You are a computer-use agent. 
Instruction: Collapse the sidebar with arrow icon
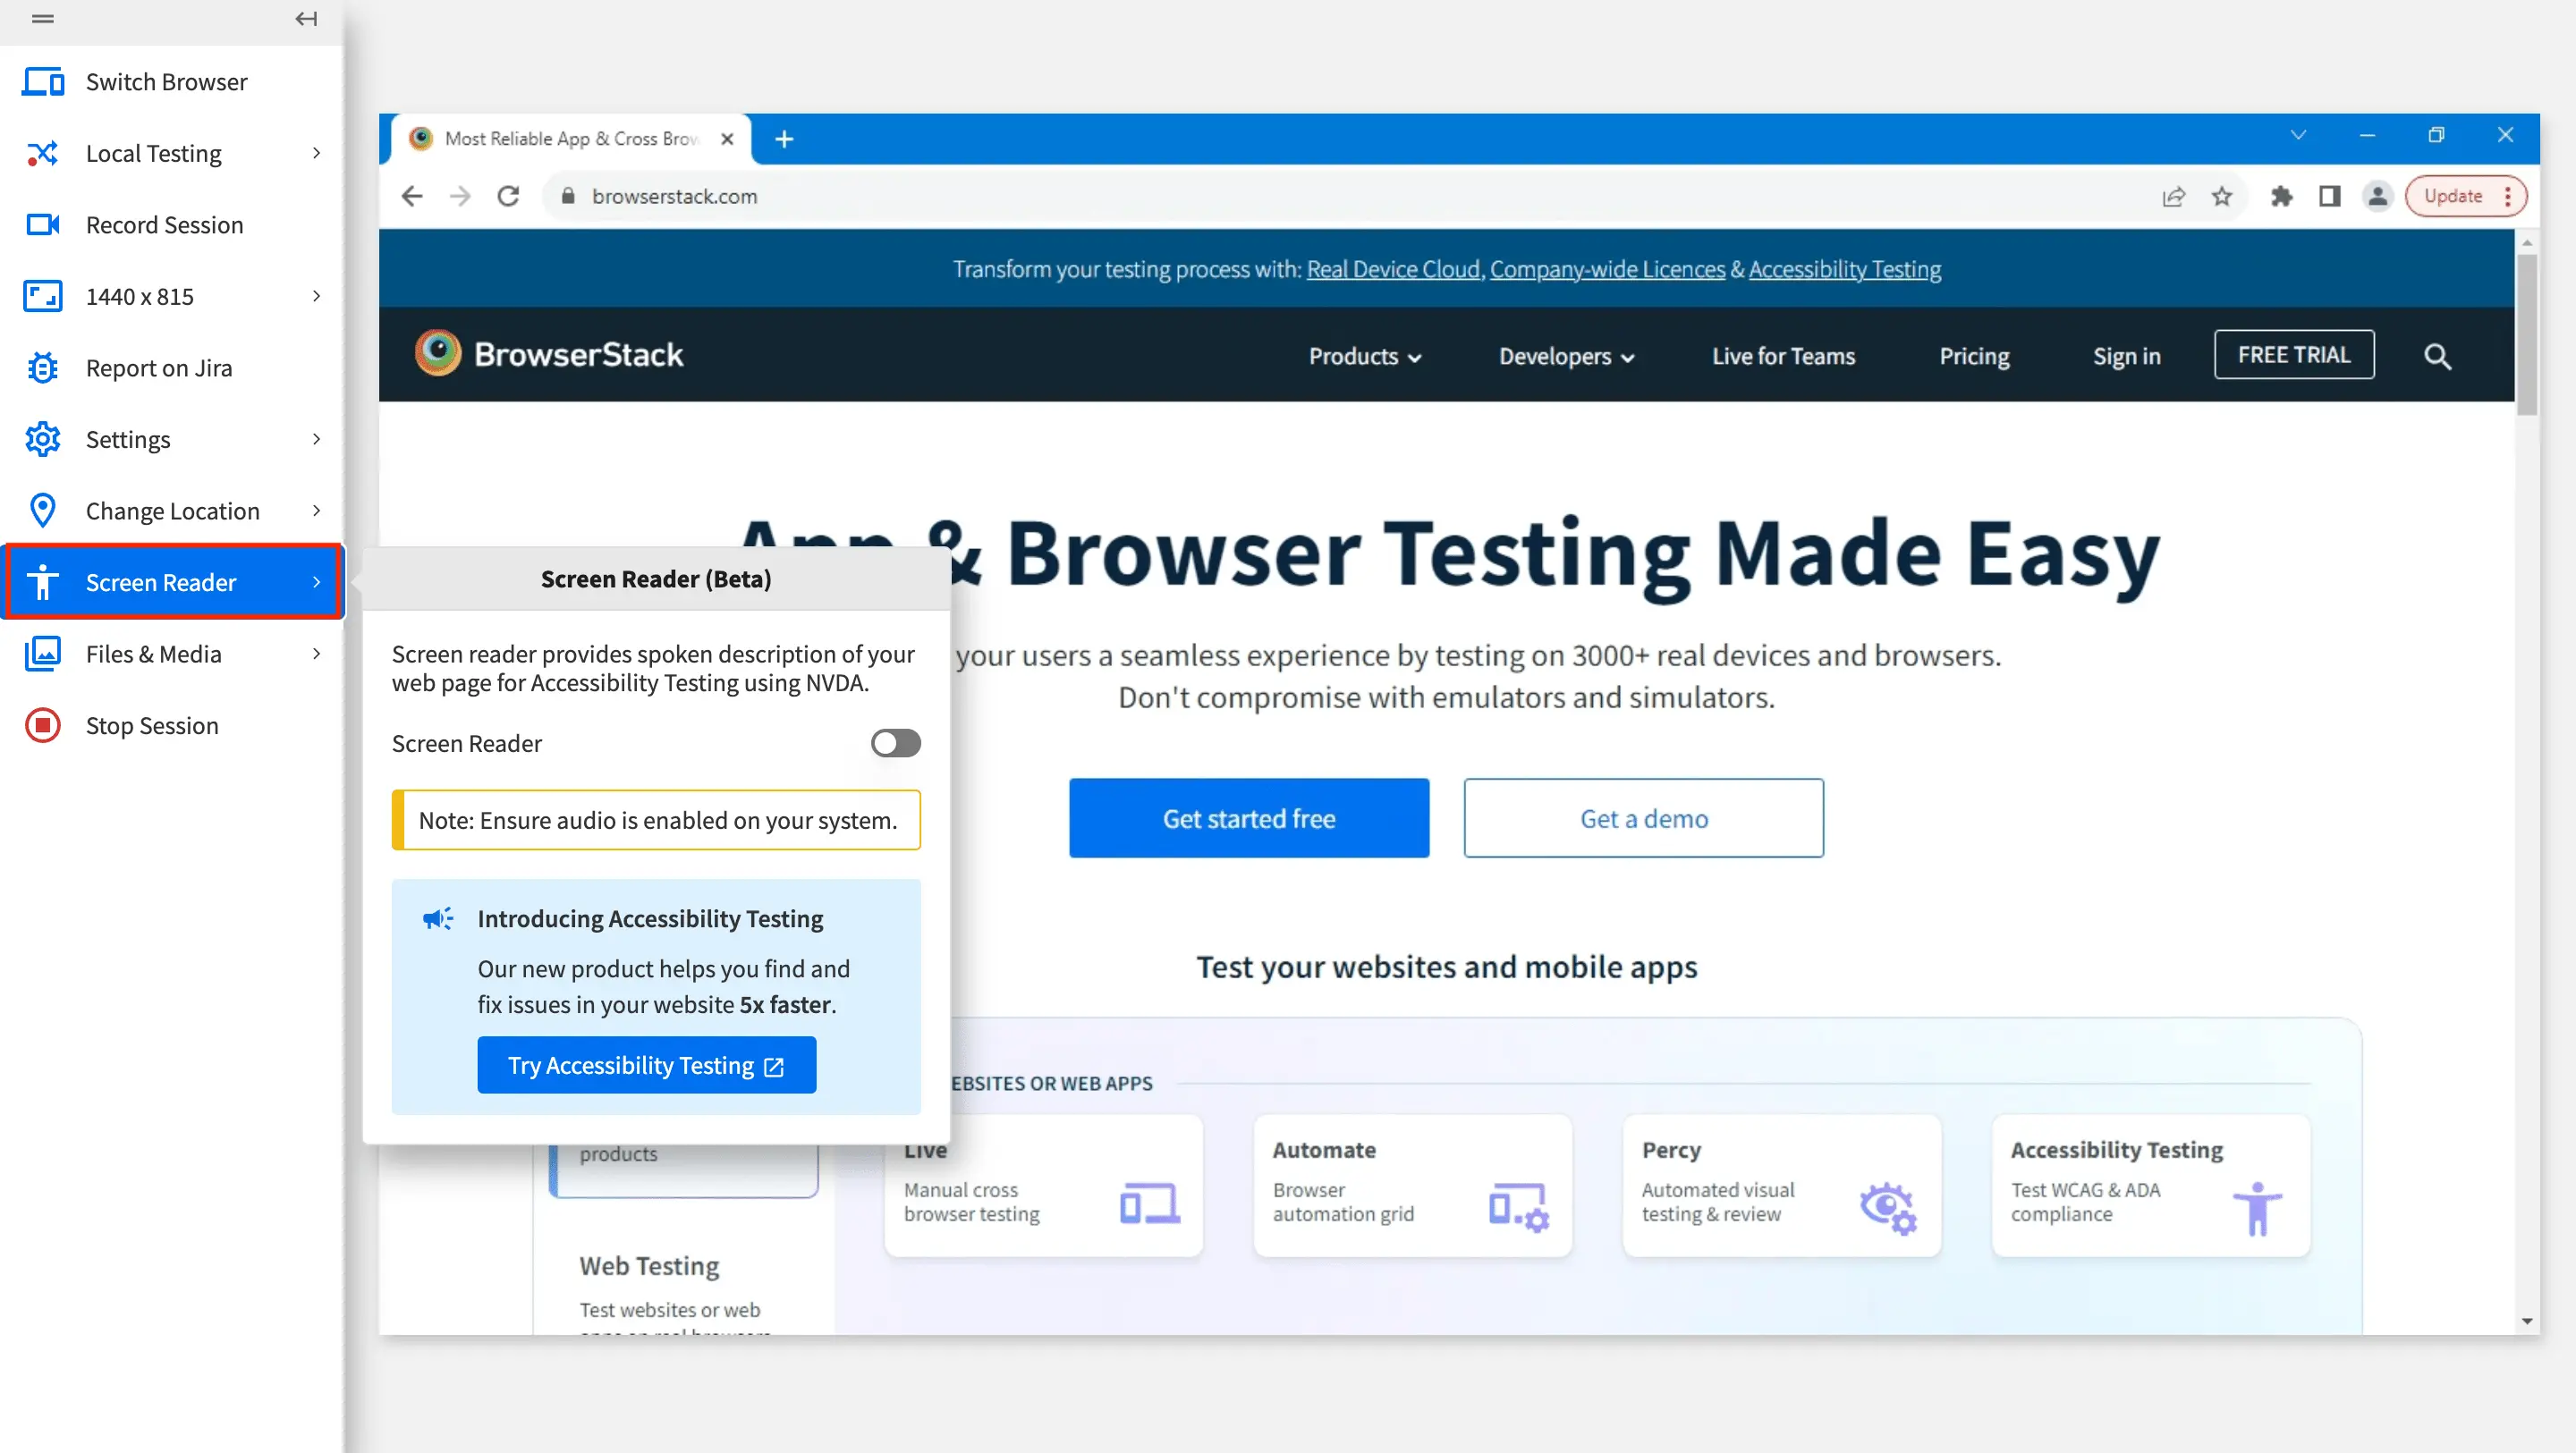point(306,19)
